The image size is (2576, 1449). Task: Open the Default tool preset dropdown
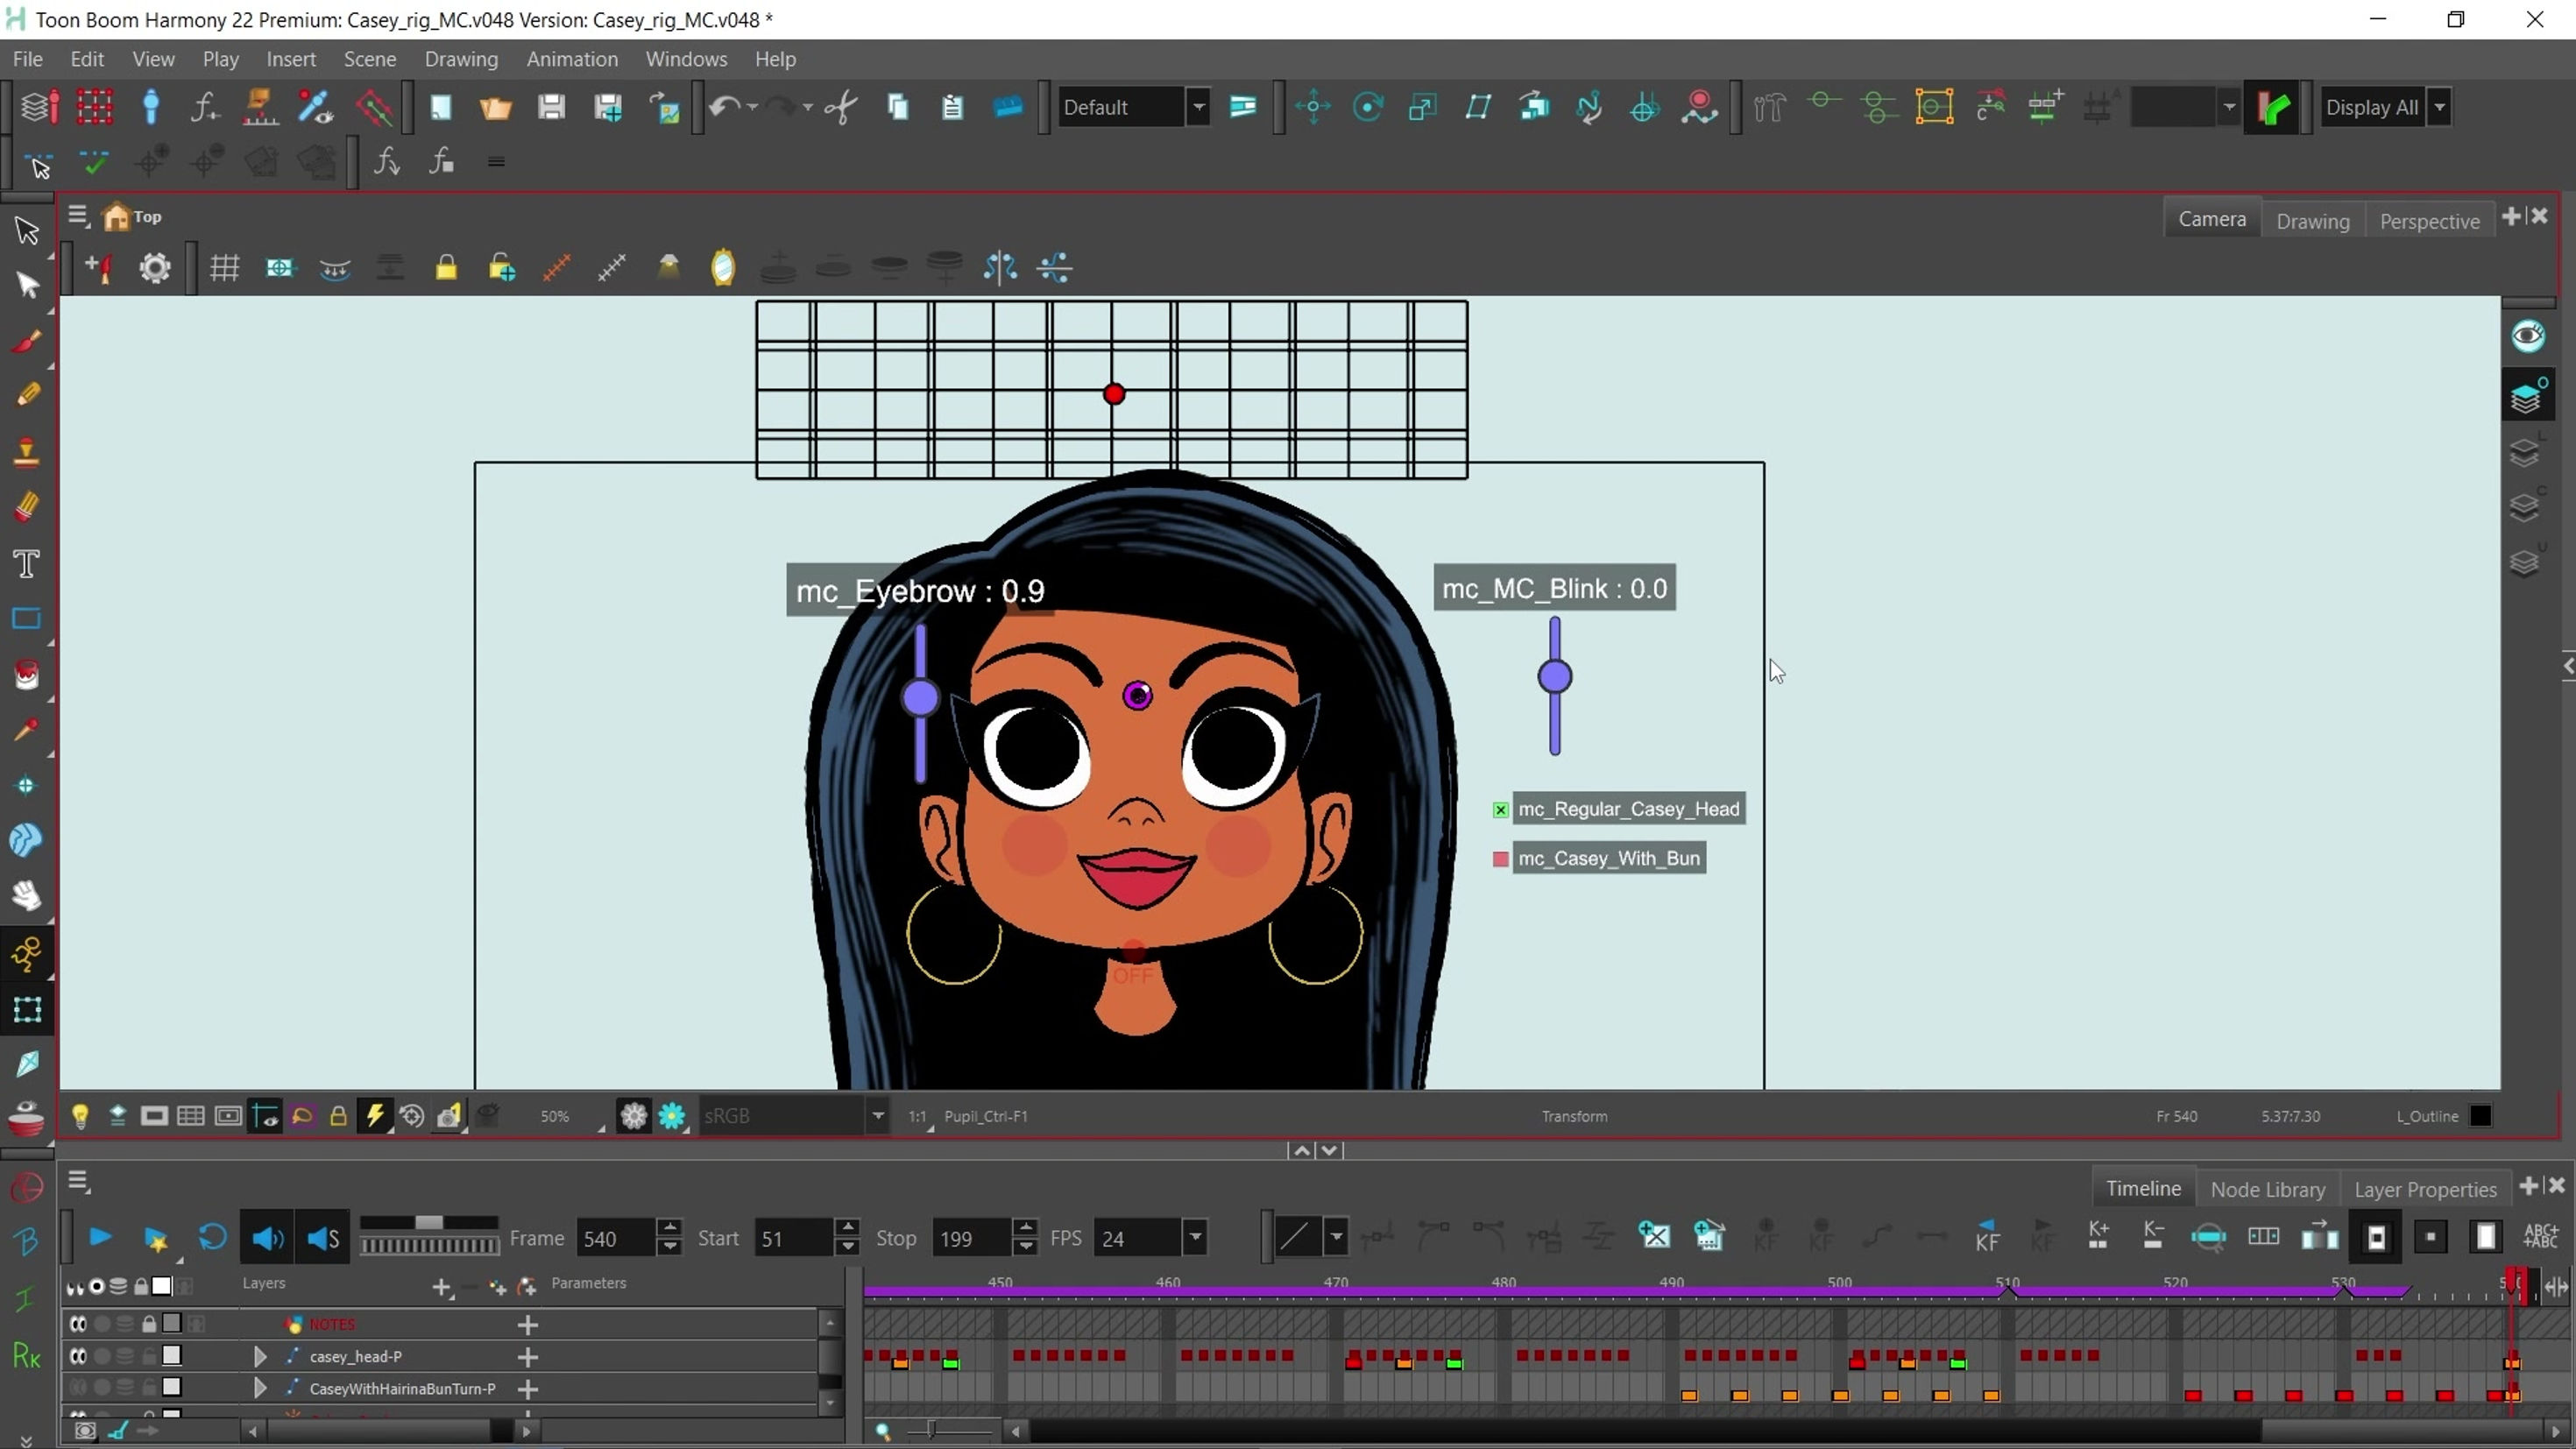[1197, 107]
